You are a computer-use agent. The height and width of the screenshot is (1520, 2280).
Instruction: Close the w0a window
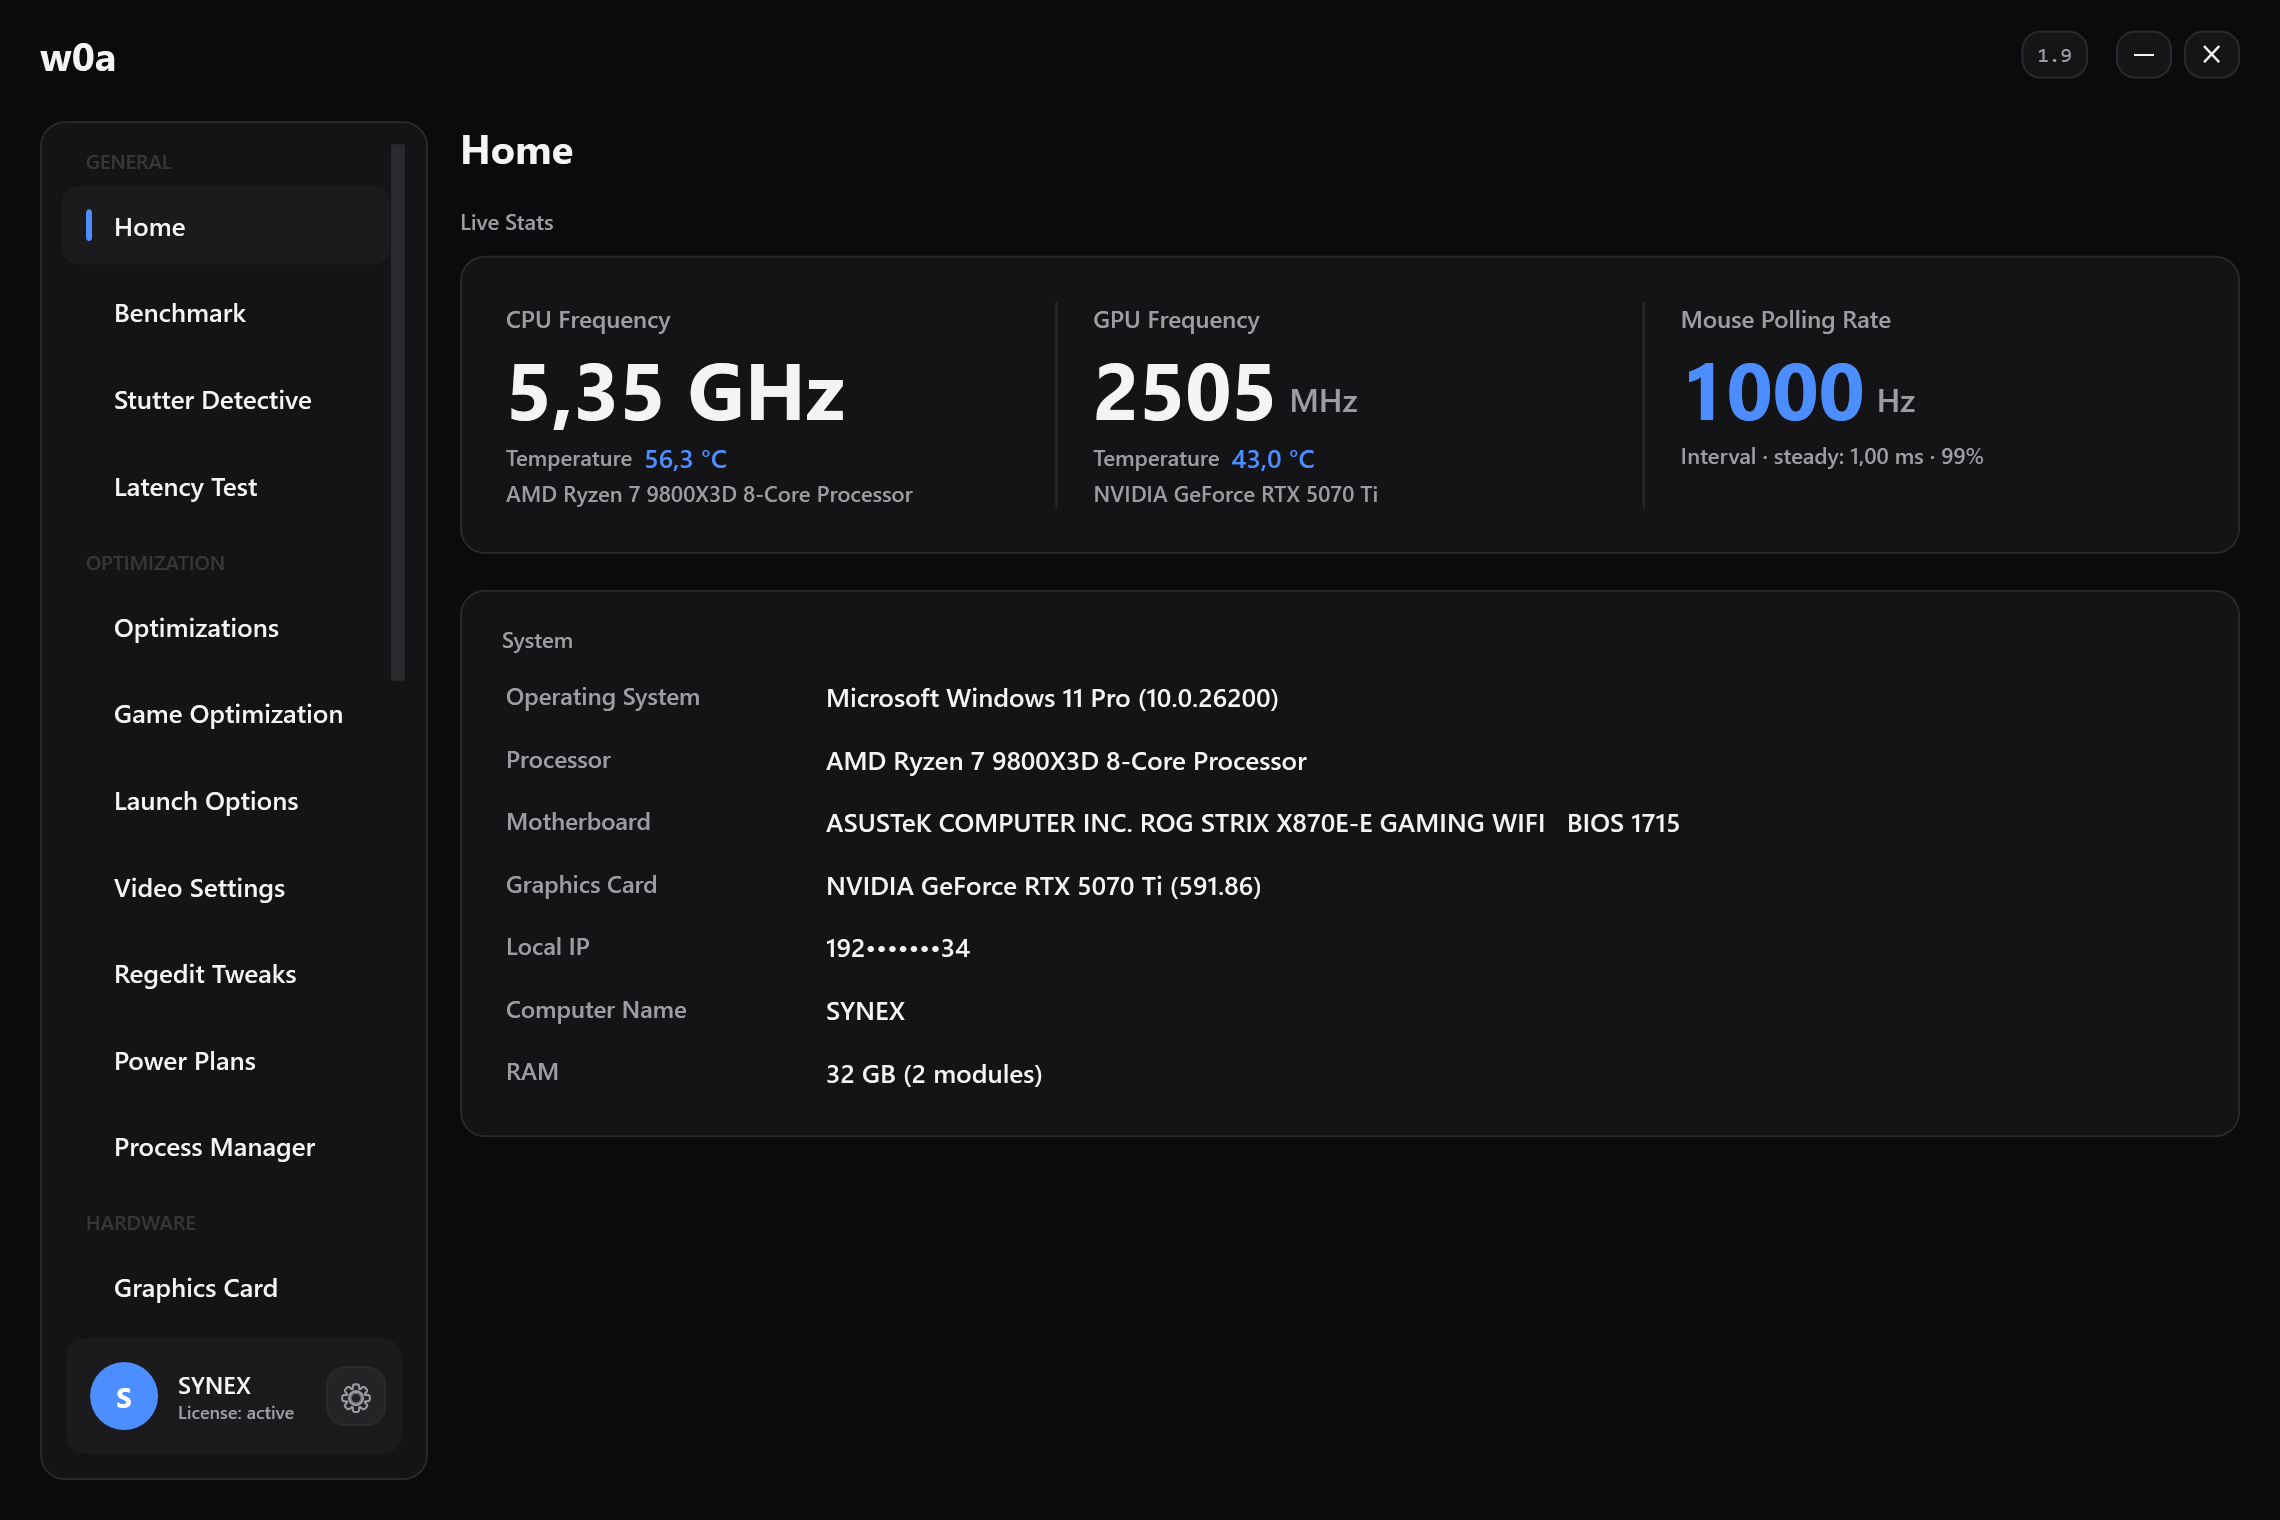pos(2212,55)
